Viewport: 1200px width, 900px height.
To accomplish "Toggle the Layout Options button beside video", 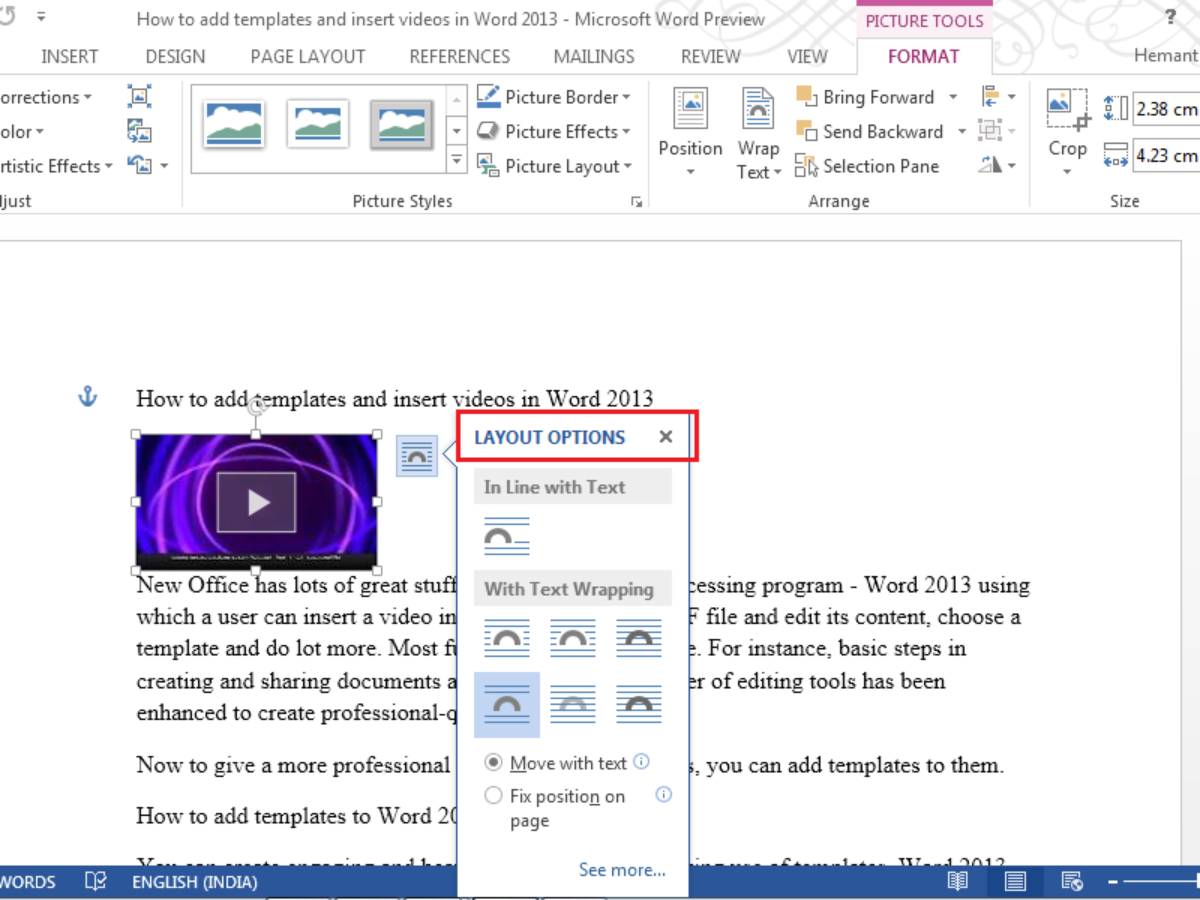I will (417, 456).
